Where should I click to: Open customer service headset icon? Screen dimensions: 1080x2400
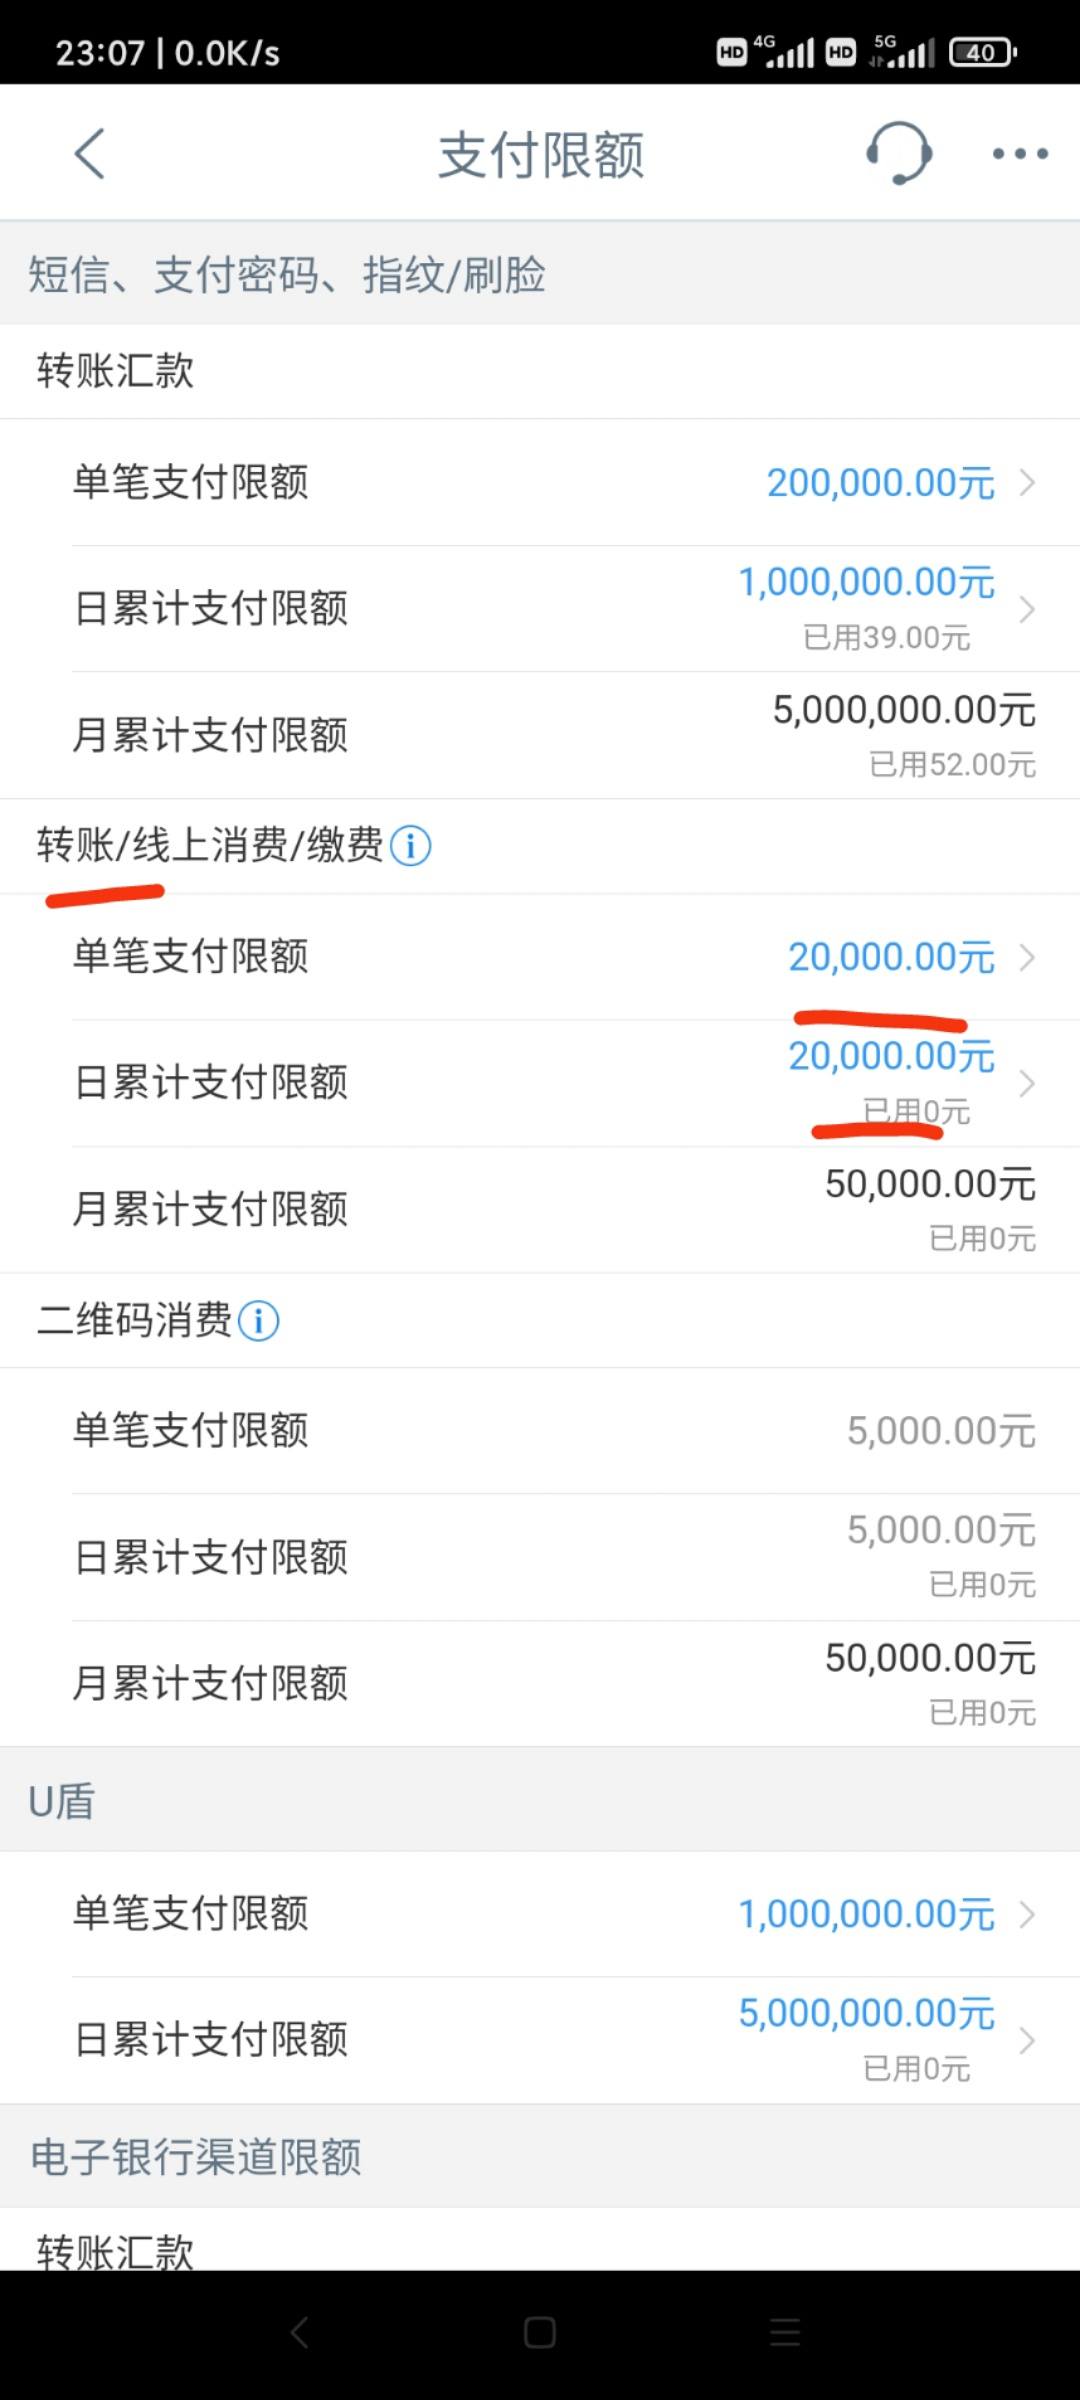click(898, 153)
